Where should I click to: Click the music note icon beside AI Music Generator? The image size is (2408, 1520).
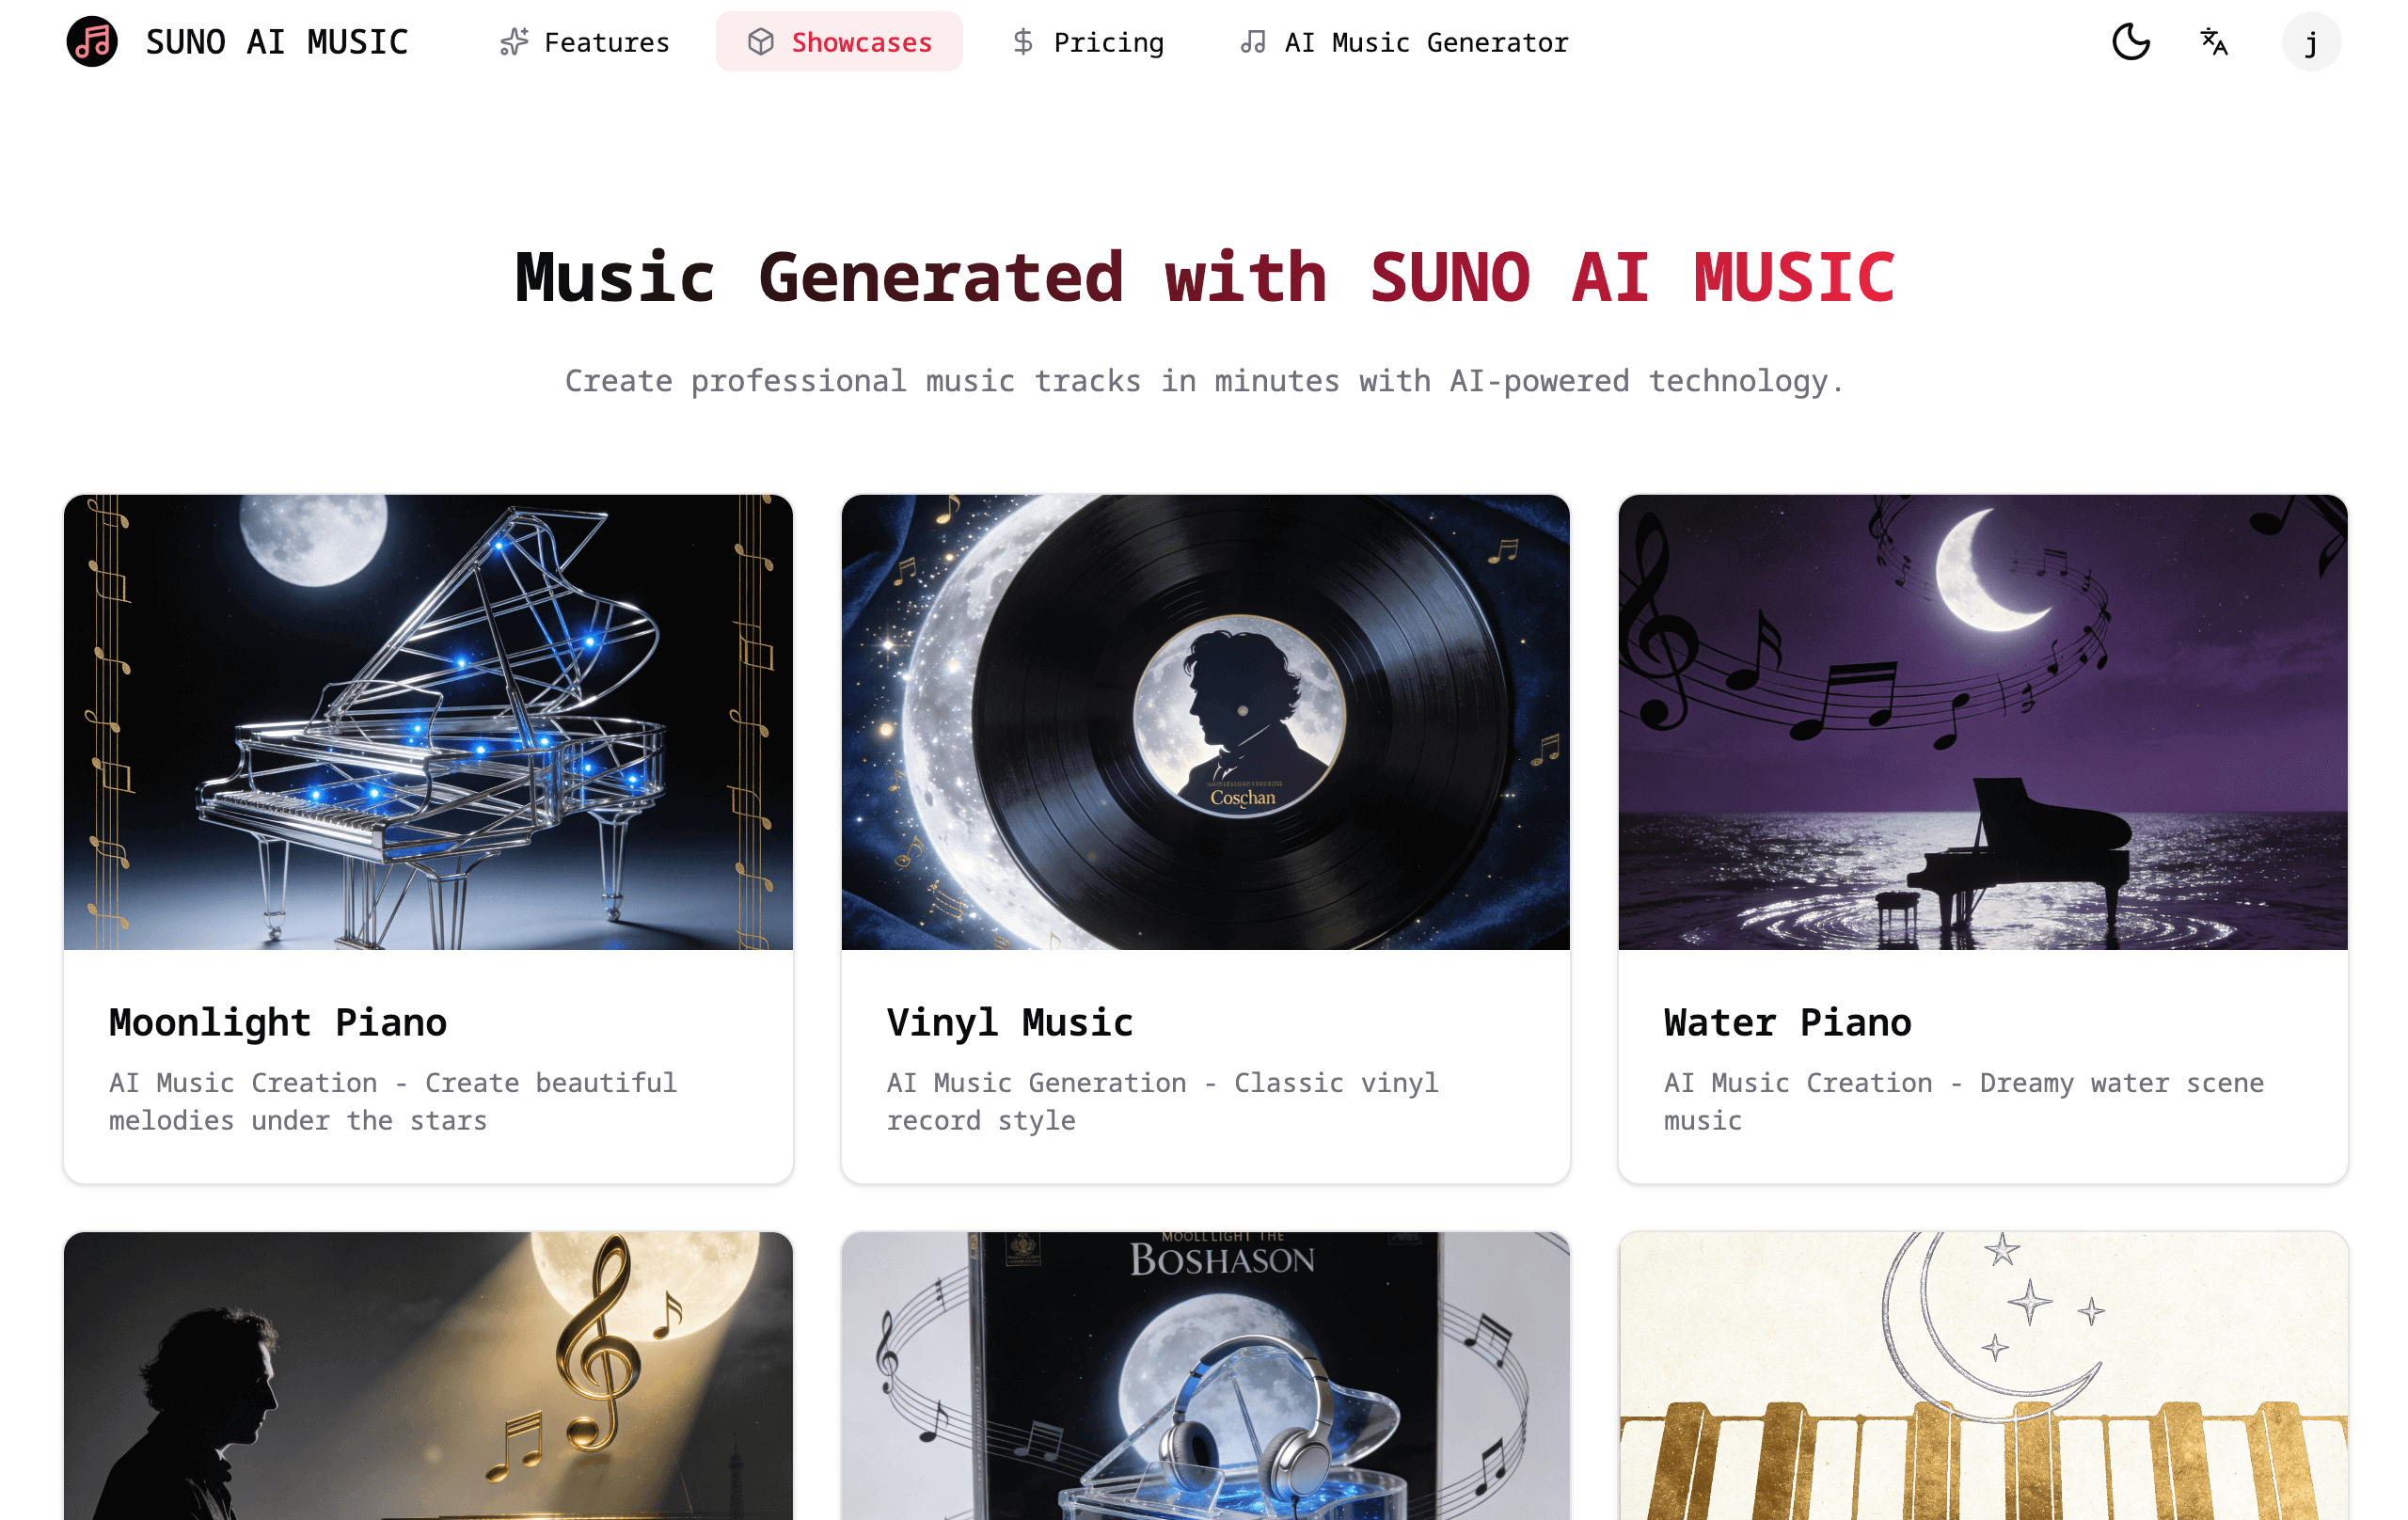1253,42
